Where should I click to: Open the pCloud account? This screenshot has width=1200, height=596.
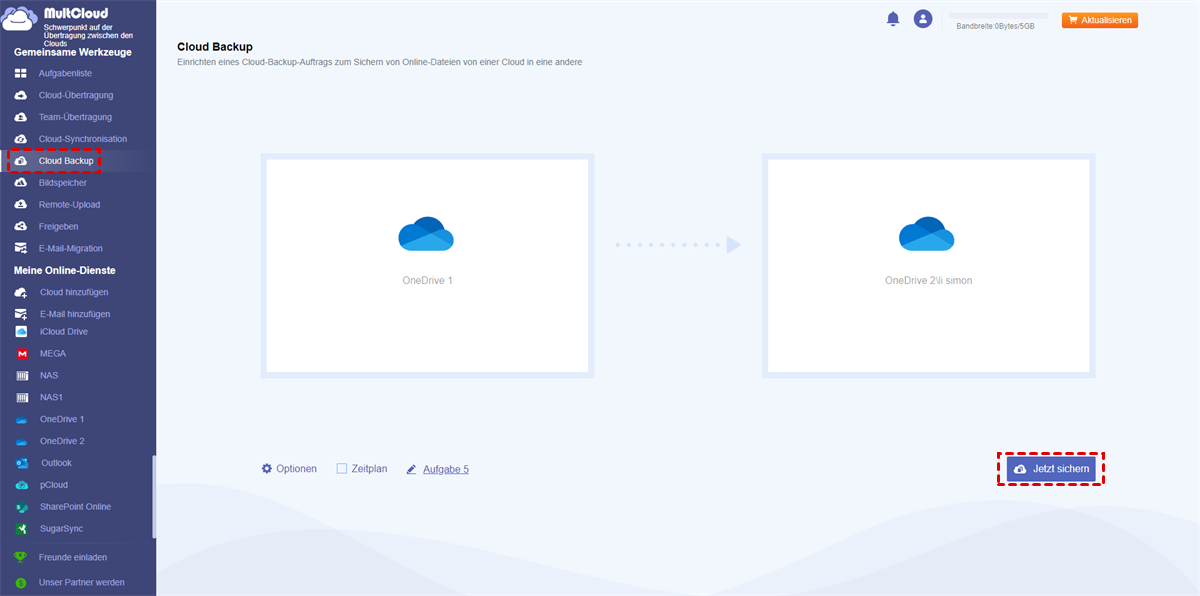coord(54,485)
